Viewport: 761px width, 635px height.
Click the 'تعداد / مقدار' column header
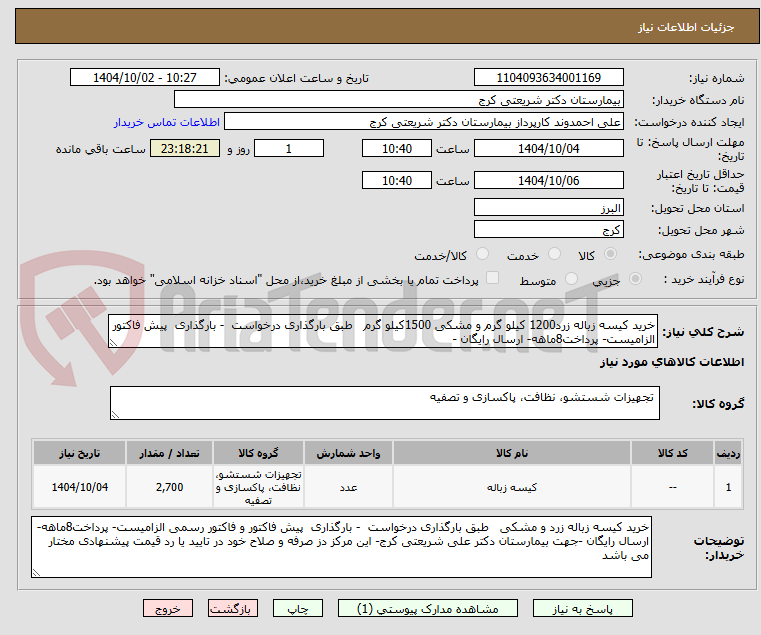coord(169,453)
